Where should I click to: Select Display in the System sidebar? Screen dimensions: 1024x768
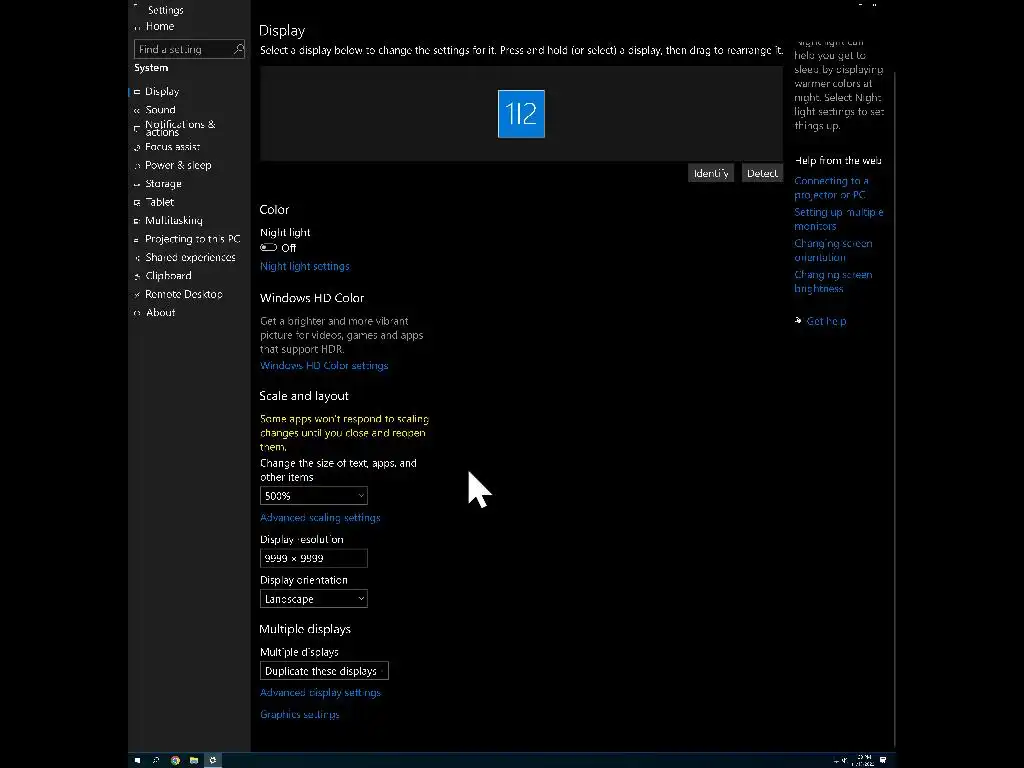click(x=162, y=91)
